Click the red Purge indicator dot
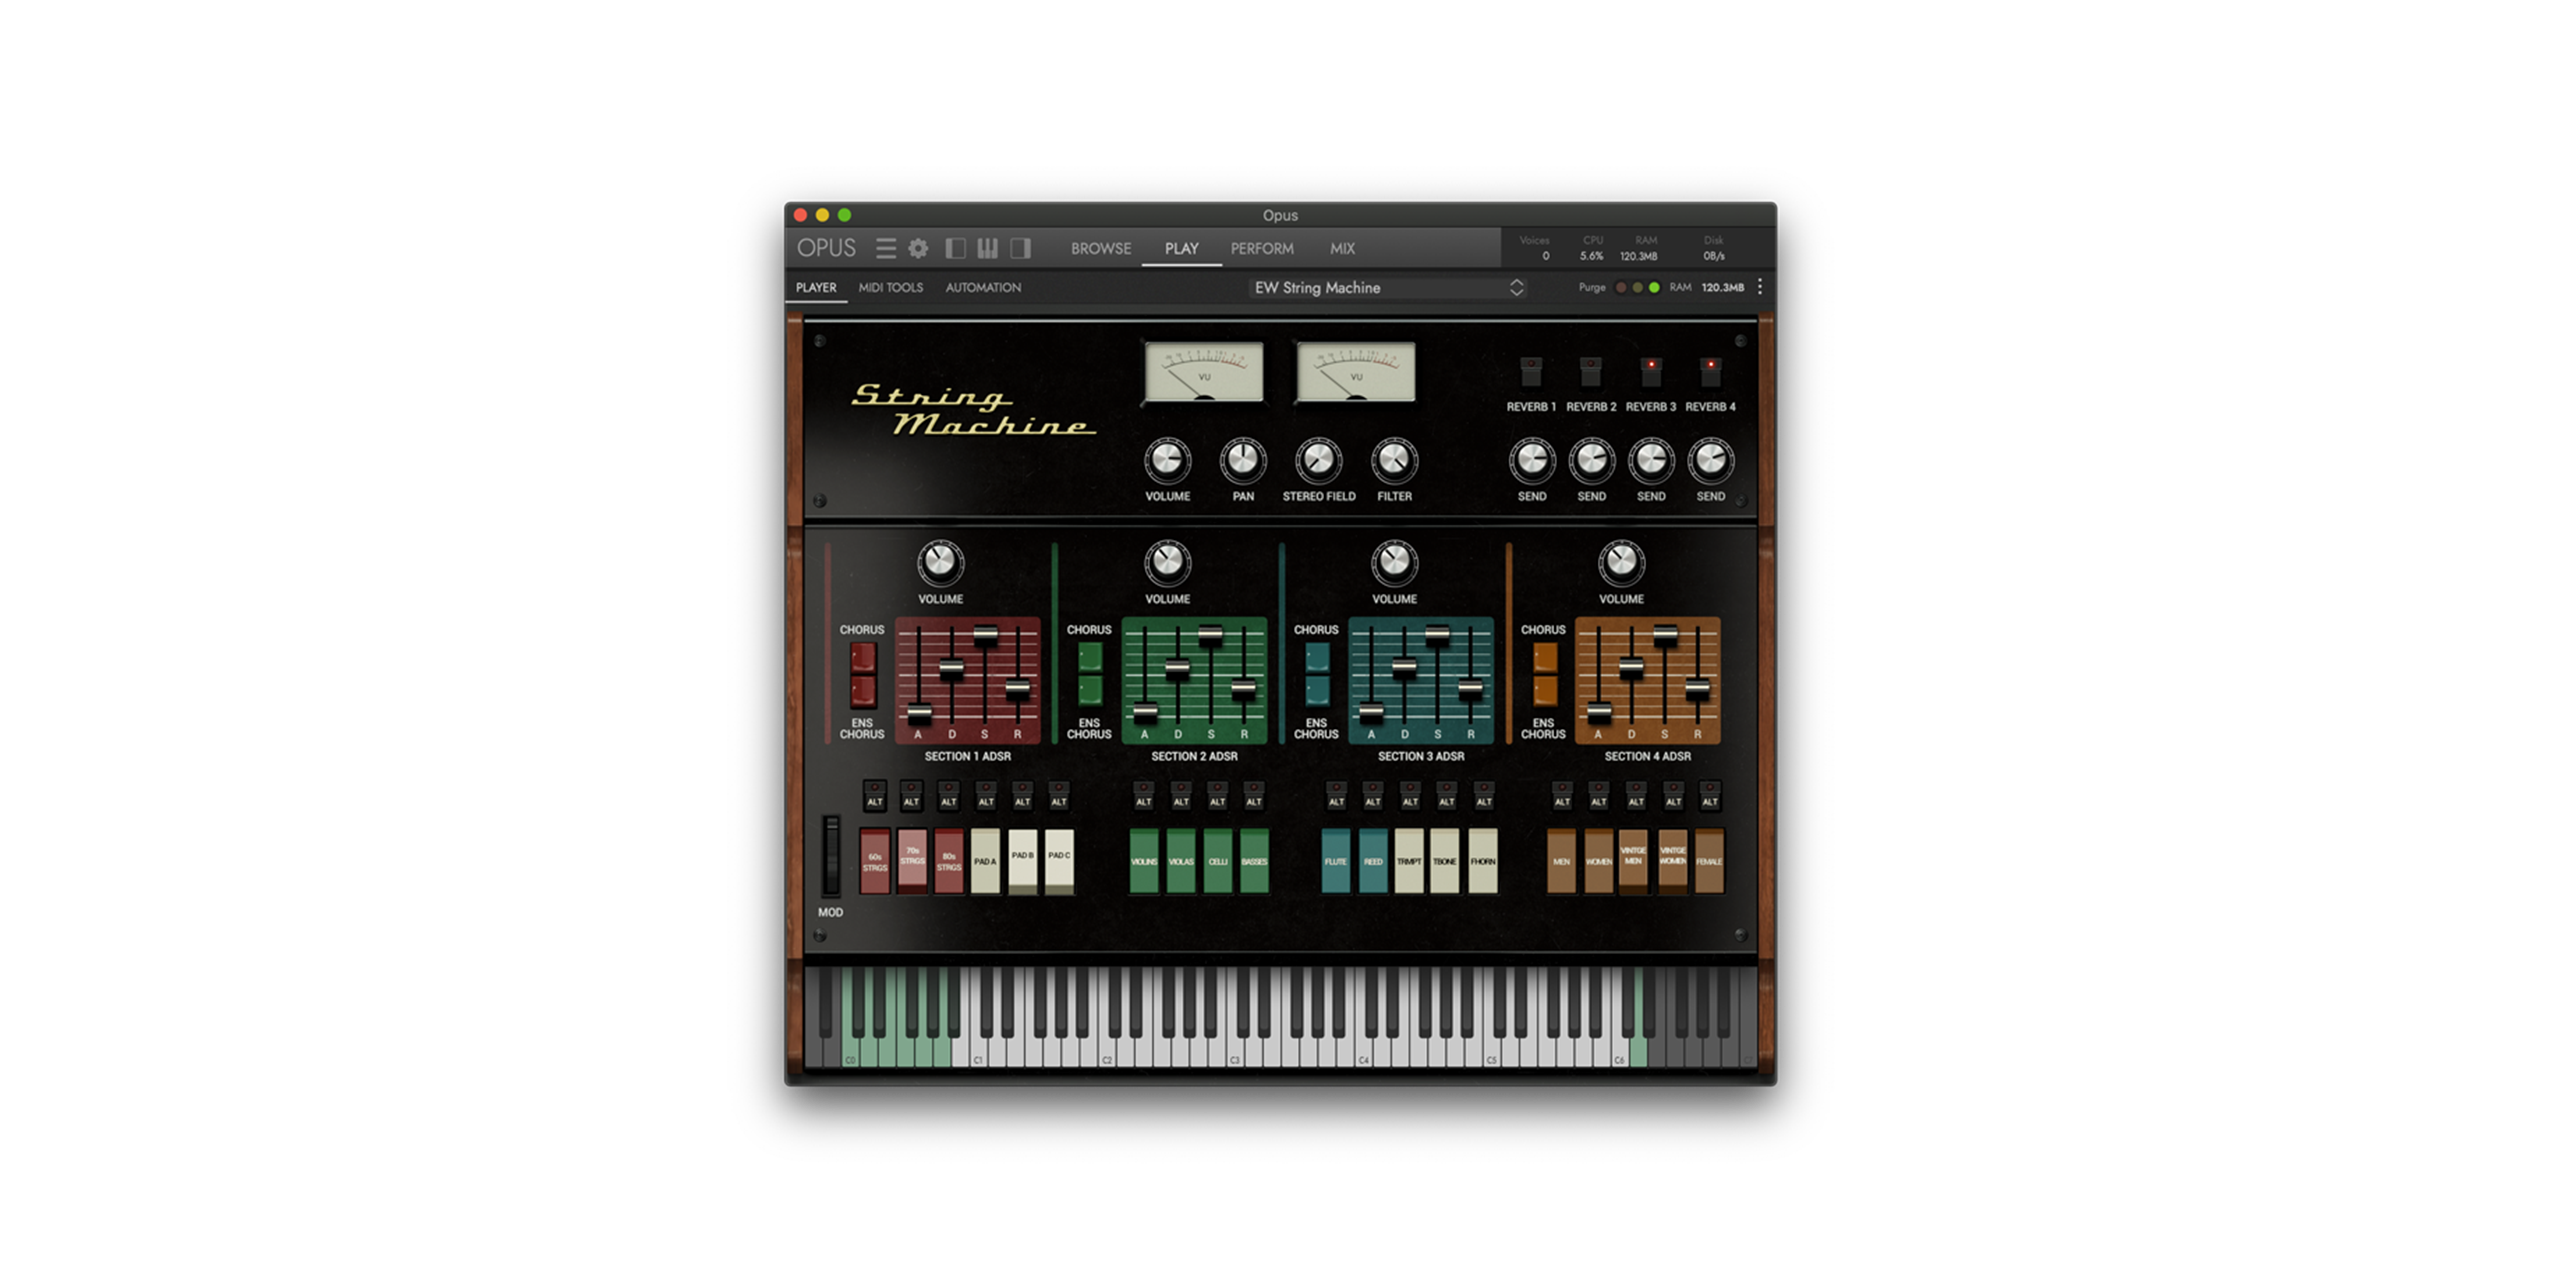The image size is (2560, 1280). click(1621, 287)
